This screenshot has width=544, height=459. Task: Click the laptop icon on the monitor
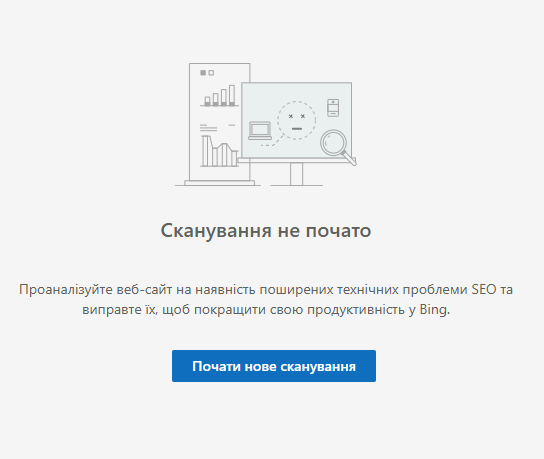tap(260, 131)
